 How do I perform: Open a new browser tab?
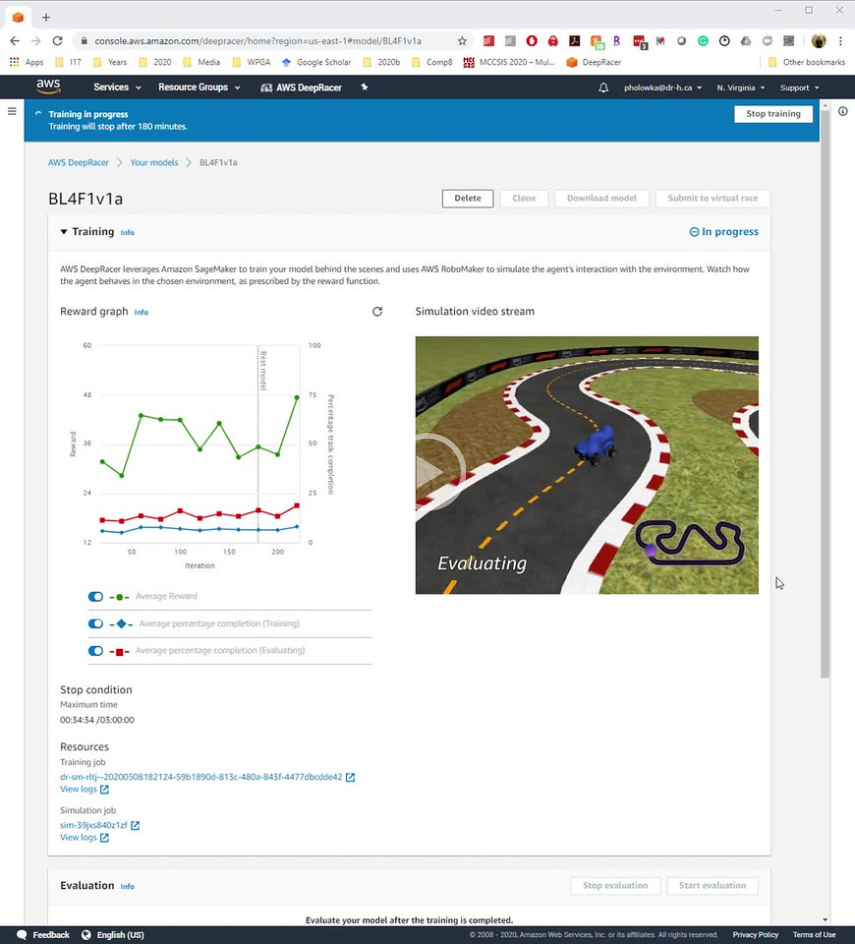tap(46, 17)
